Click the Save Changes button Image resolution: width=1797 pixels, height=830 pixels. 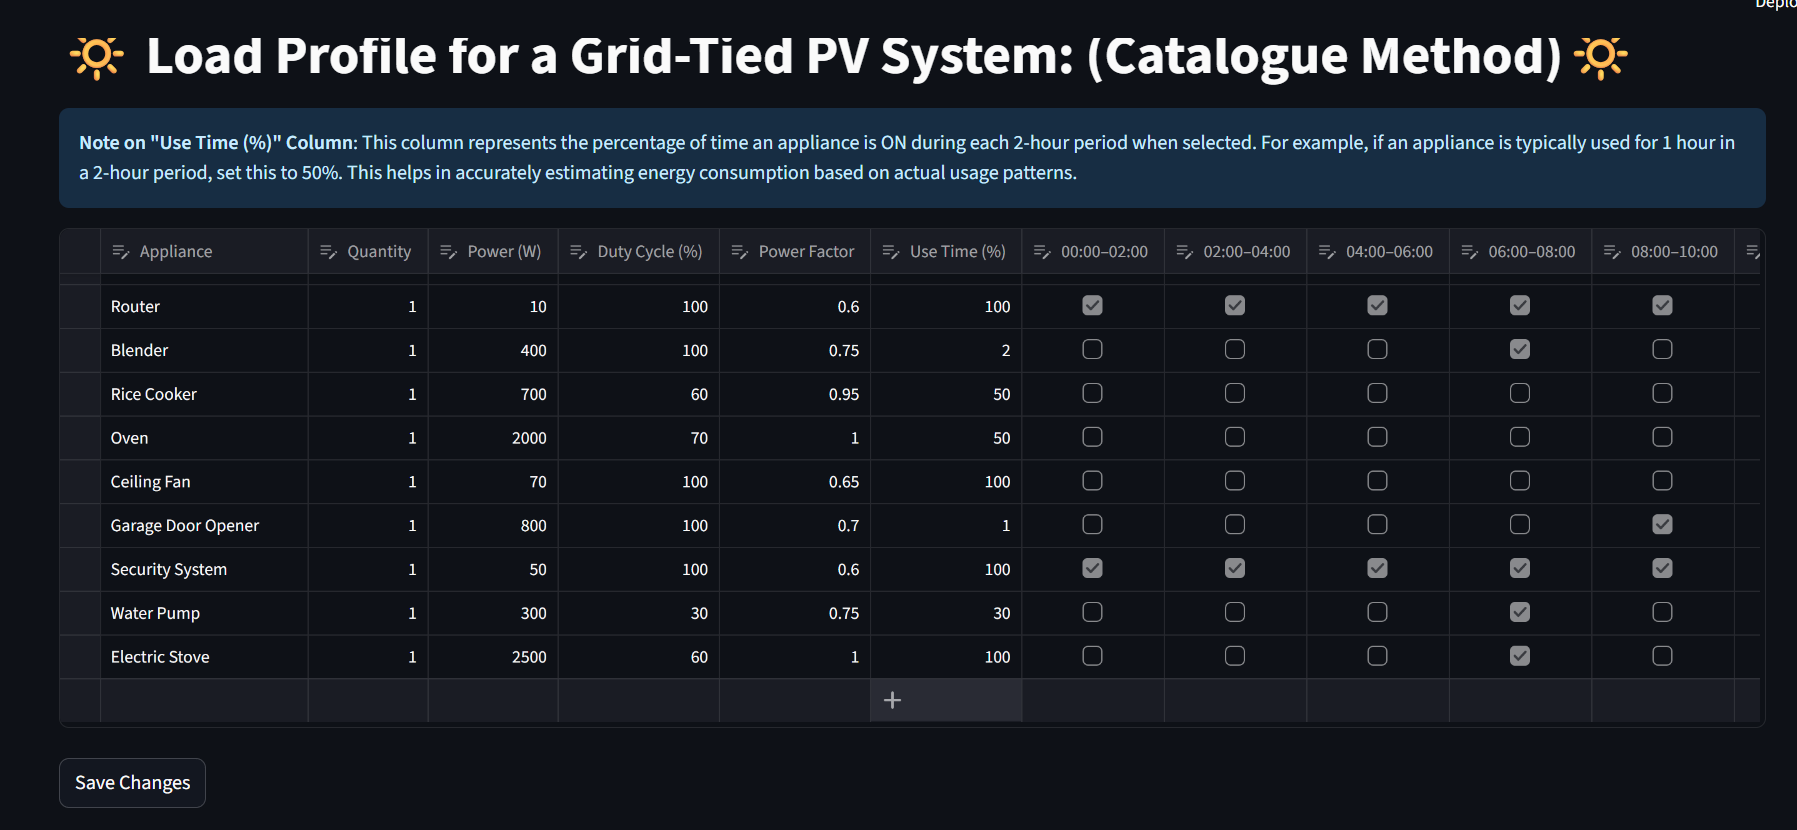(x=132, y=782)
